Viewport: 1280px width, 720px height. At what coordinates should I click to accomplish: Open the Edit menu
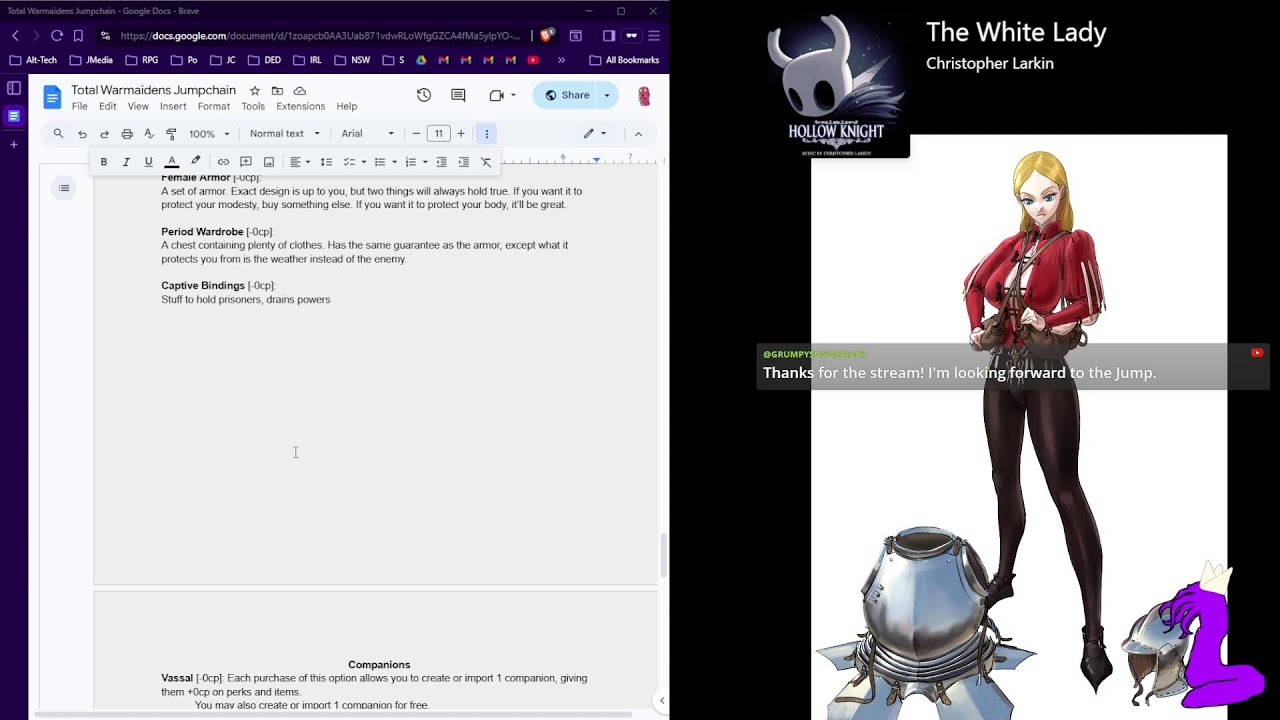point(107,106)
